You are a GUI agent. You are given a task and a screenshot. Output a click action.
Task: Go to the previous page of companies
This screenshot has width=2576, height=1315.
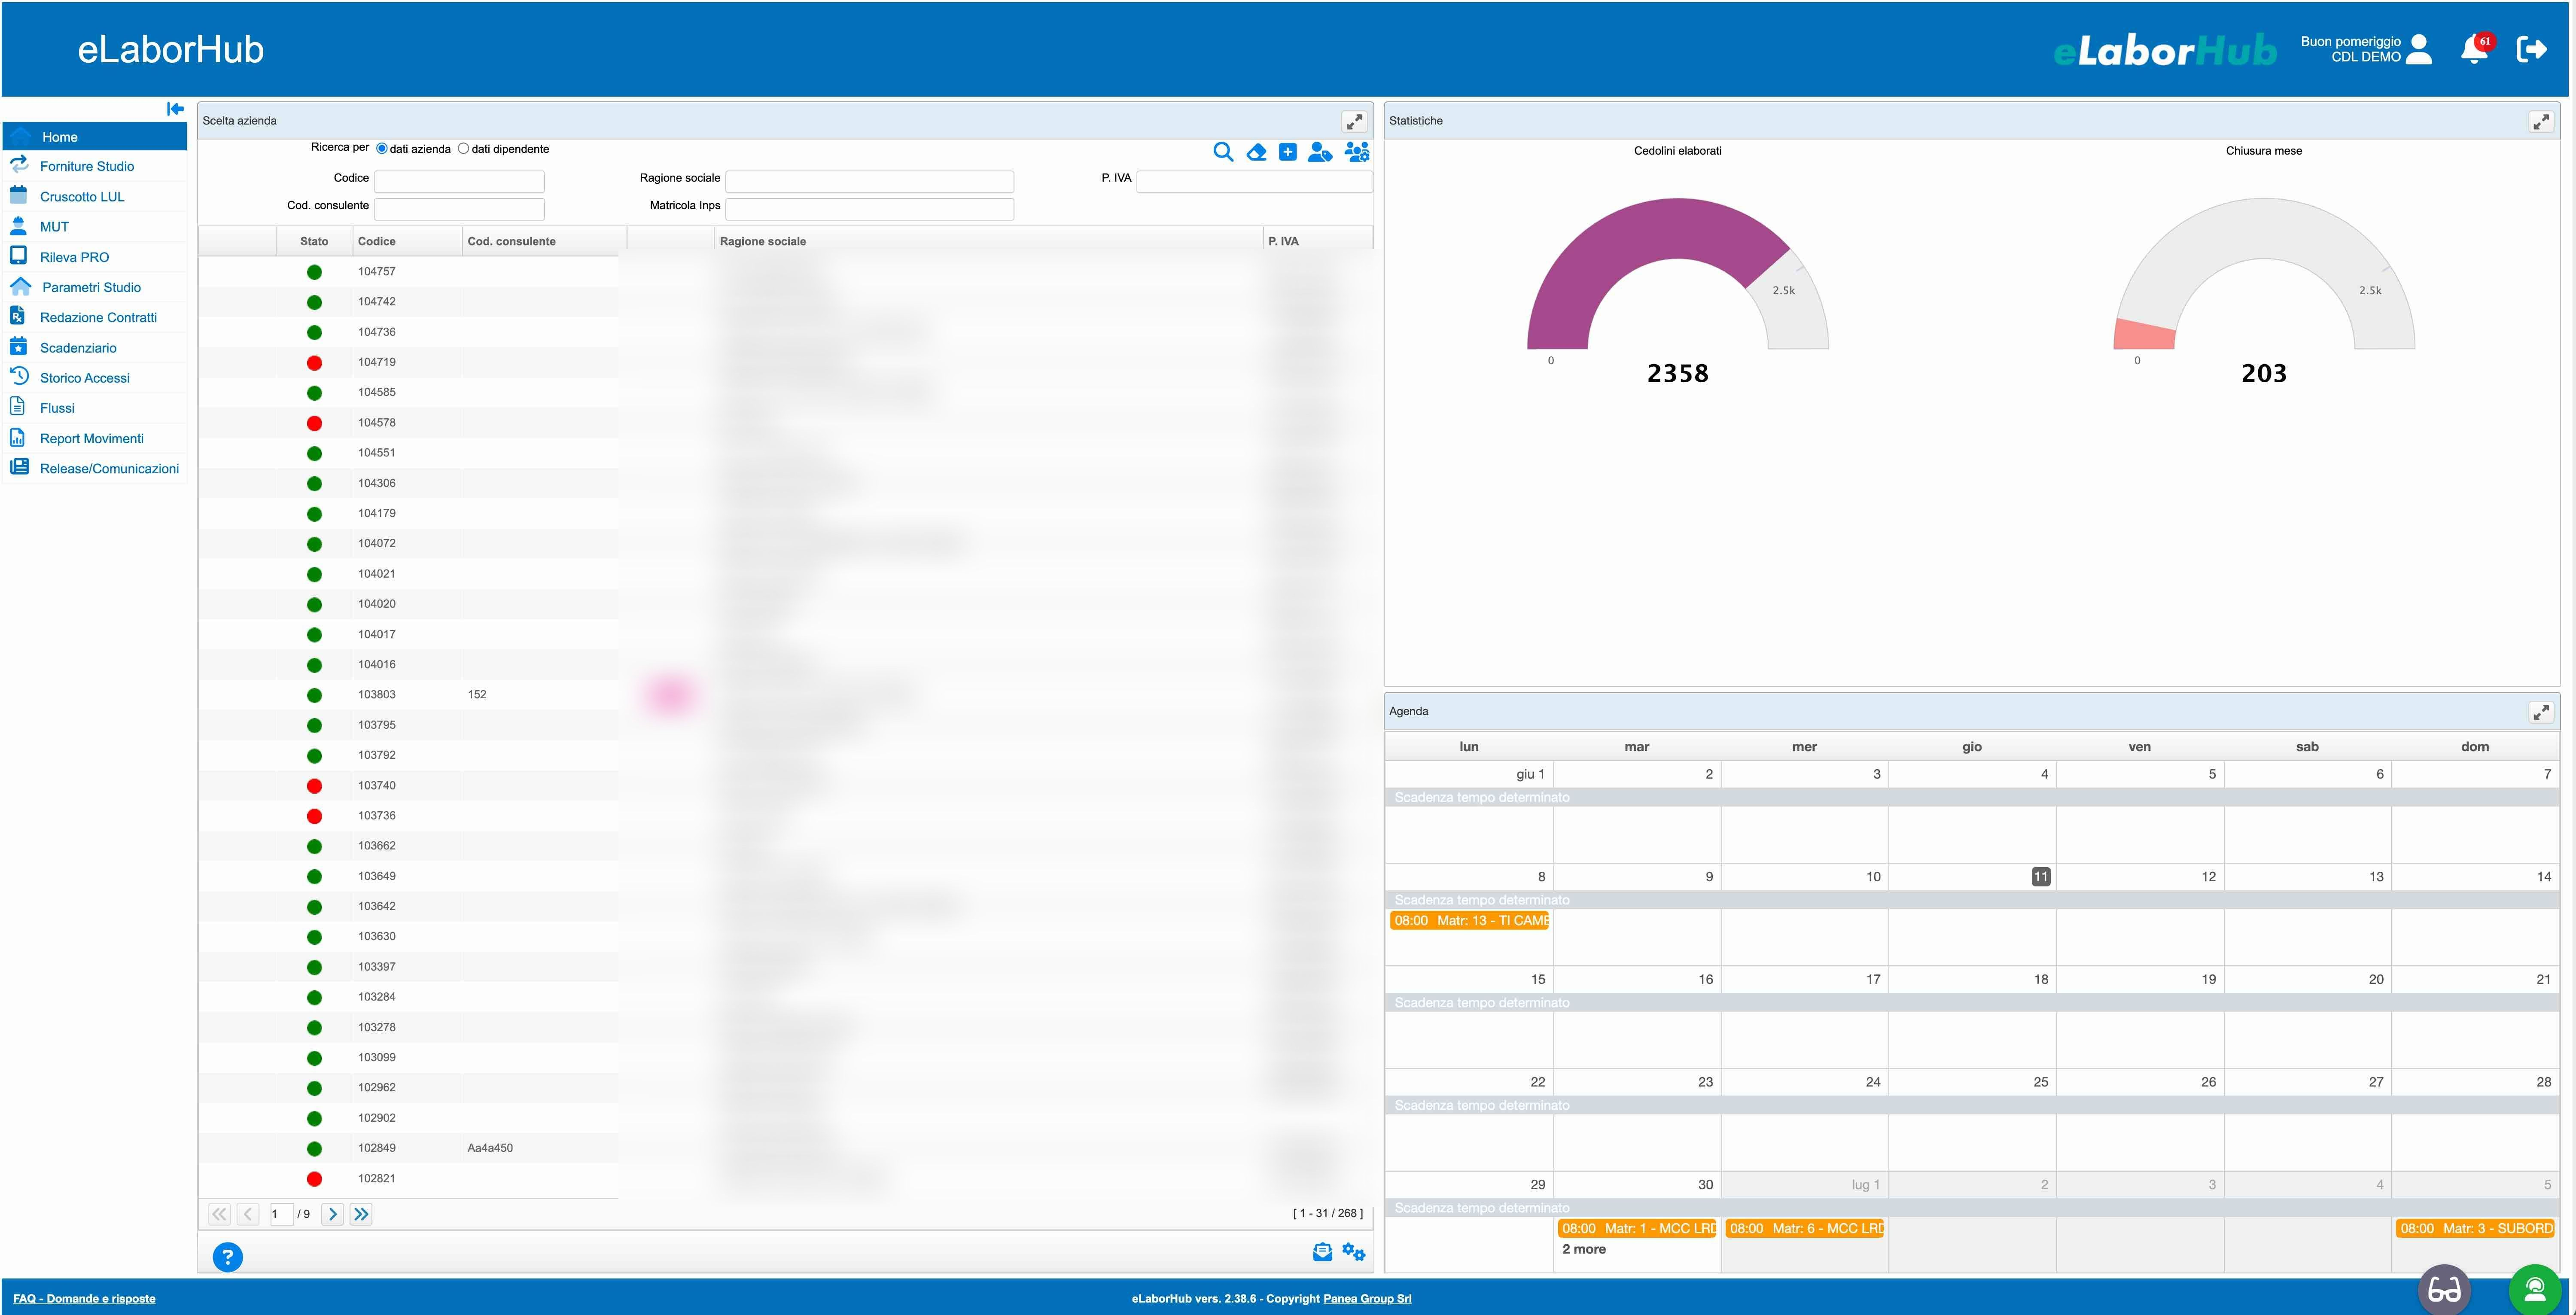click(248, 1214)
